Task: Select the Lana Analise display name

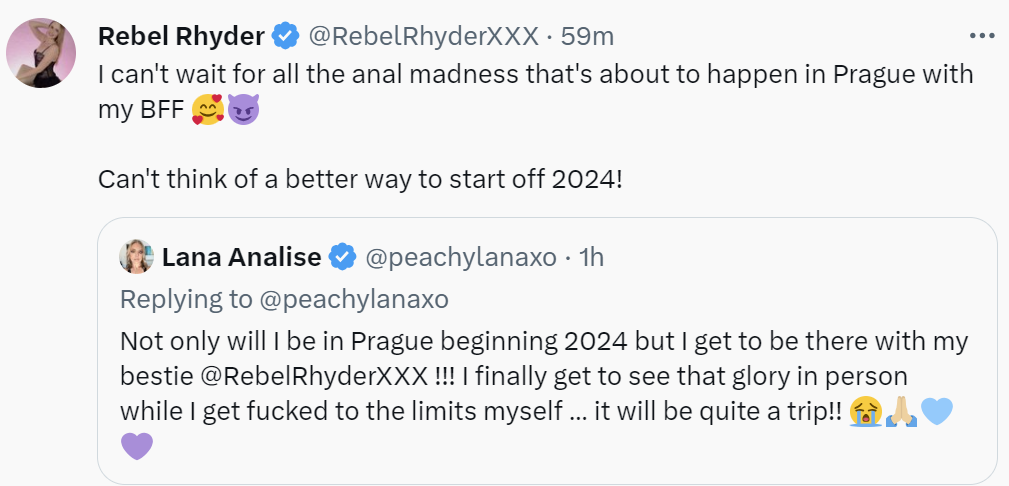Action: point(241,257)
